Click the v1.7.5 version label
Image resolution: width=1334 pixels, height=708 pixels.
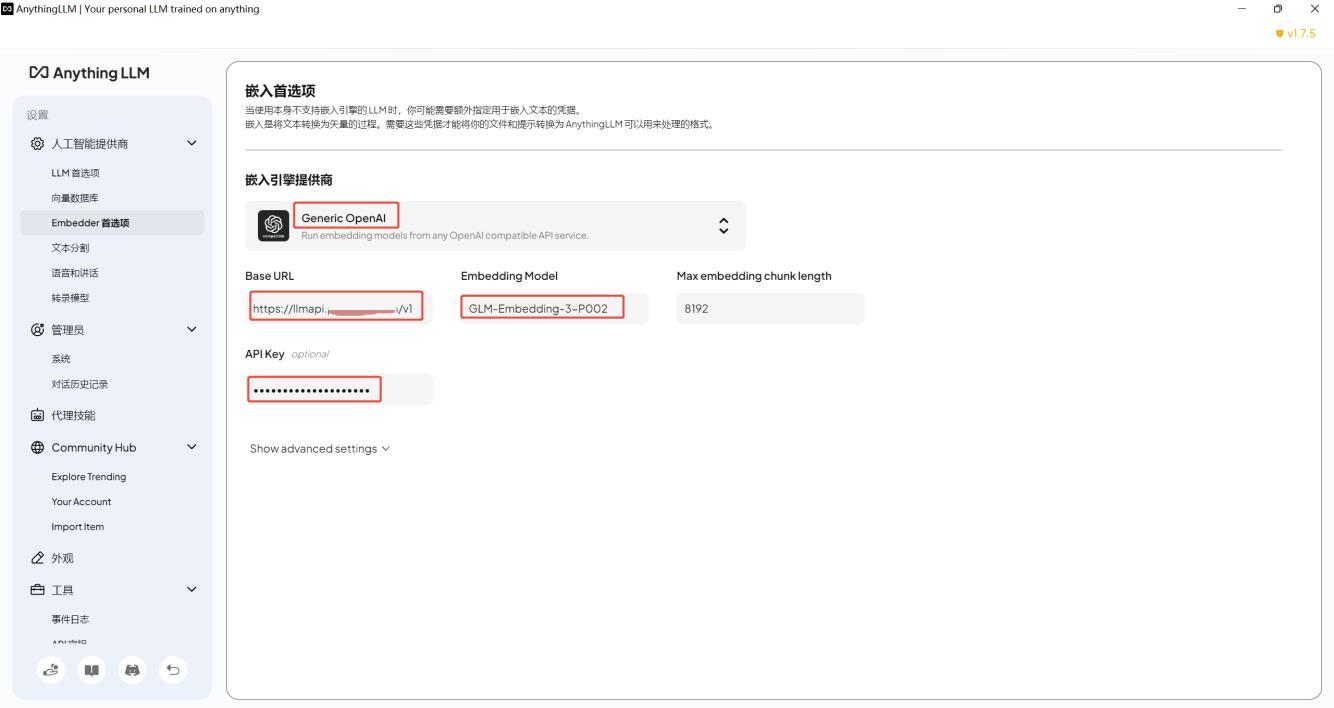(x=1295, y=33)
